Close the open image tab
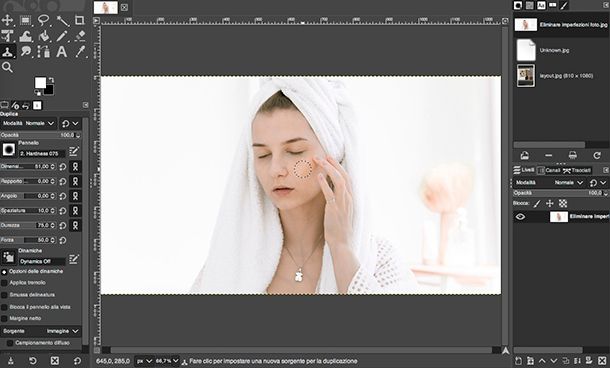 tap(124, 7)
